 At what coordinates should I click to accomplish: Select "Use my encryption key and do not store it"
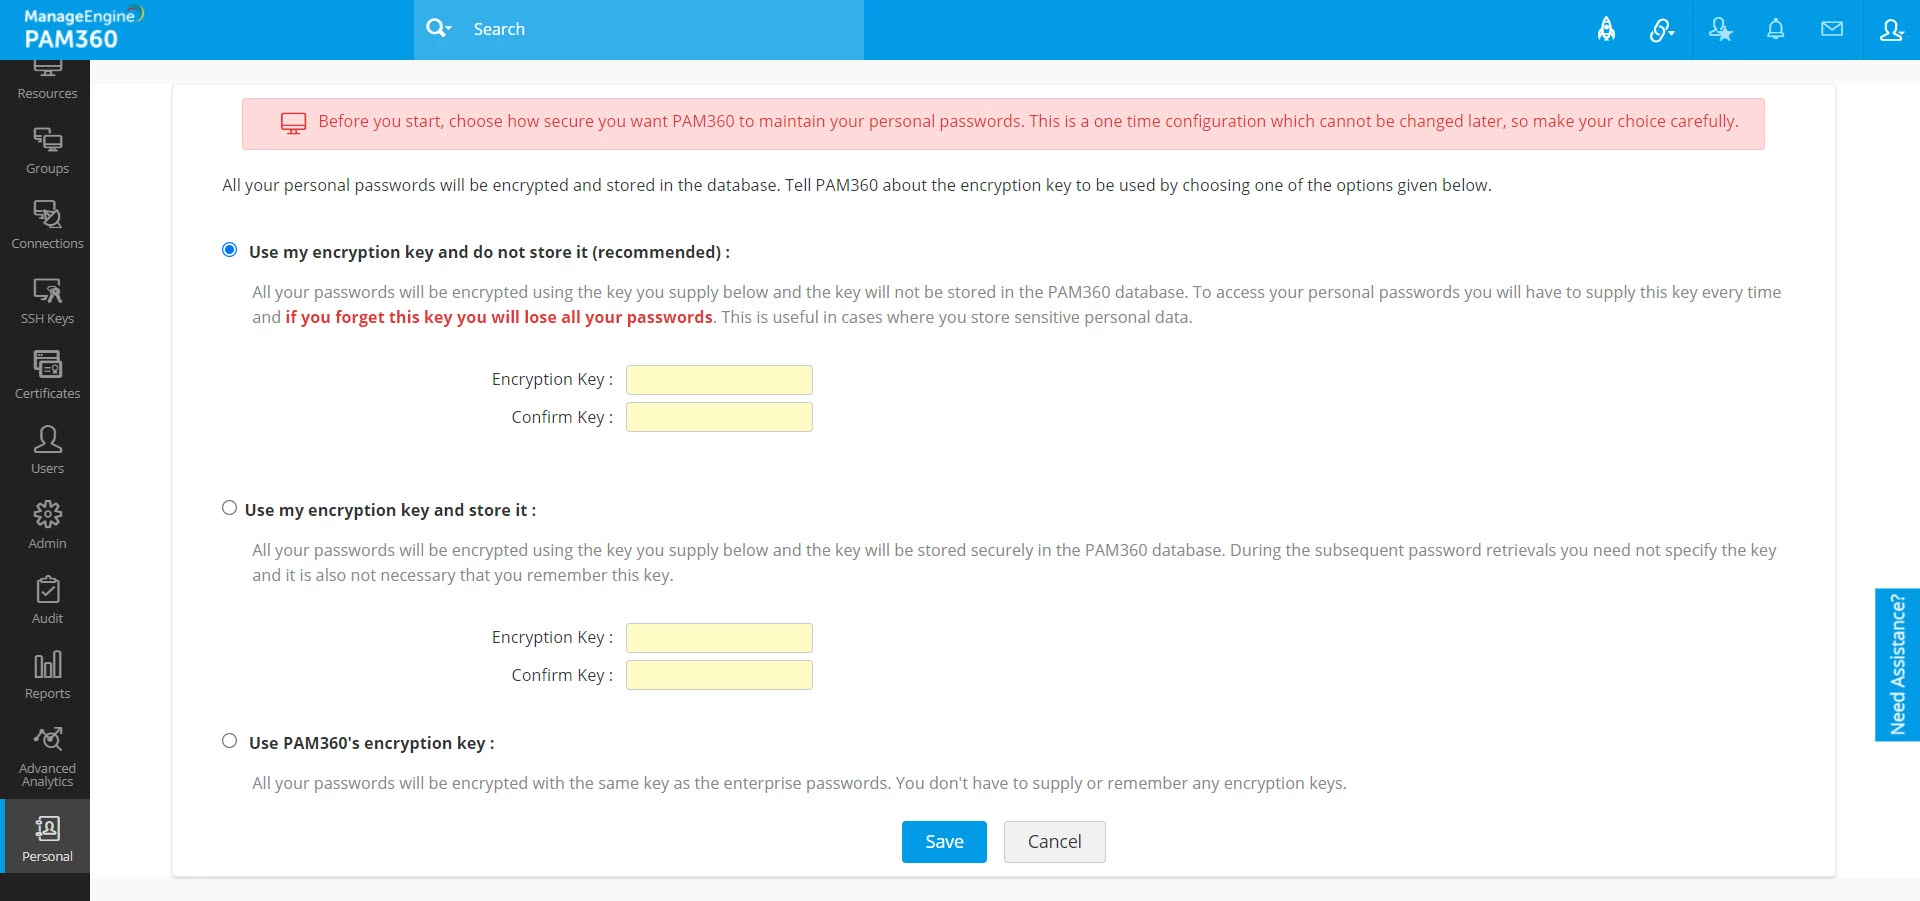tap(230, 250)
